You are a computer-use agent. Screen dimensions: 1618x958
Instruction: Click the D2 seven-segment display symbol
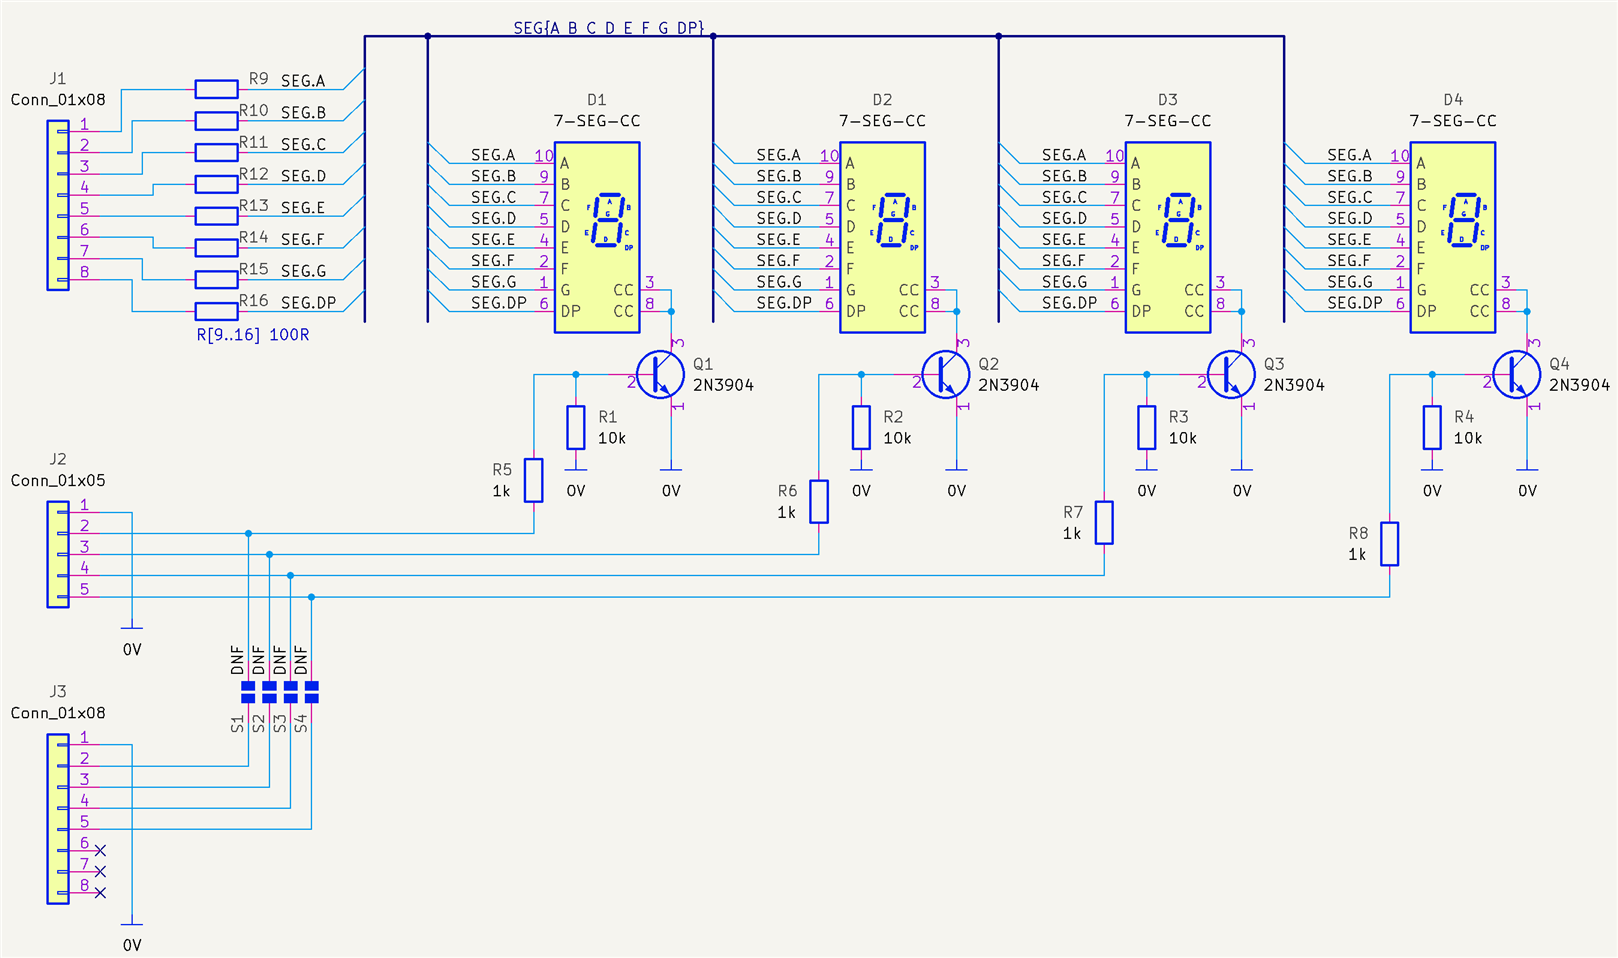point(882,237)
